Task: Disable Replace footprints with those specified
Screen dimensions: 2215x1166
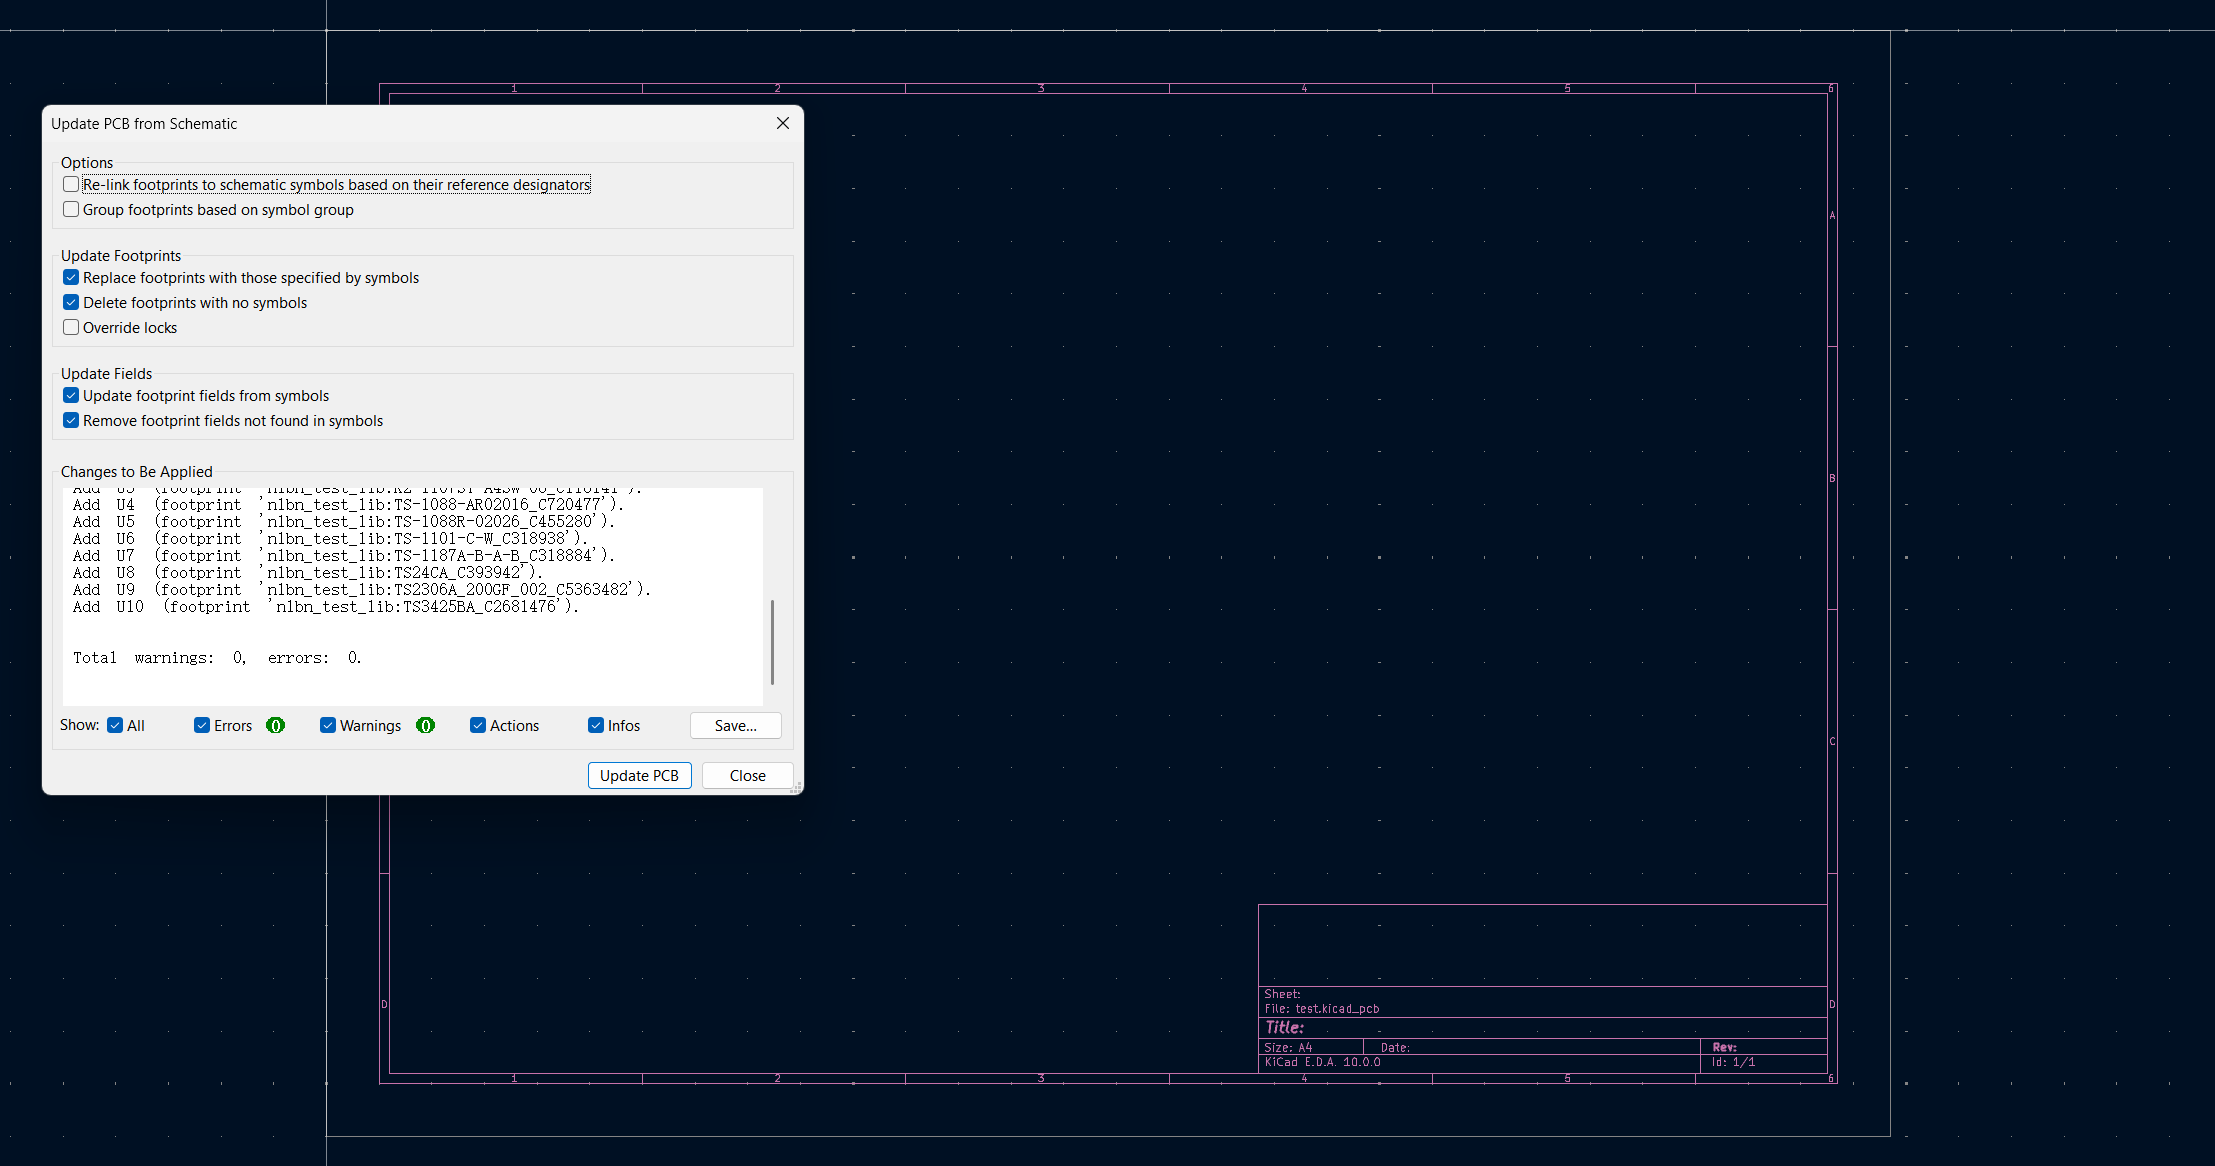Action: pos(71,278)
